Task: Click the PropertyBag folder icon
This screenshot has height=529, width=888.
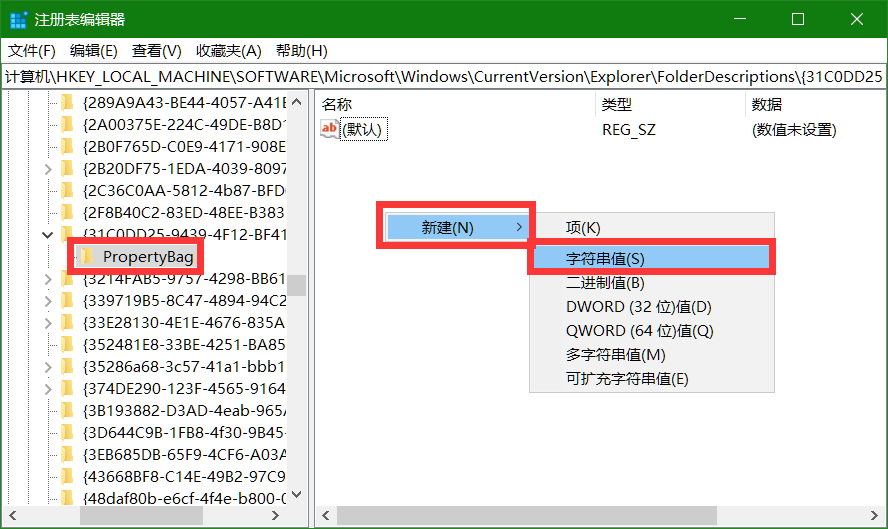Action: point(88,257)
